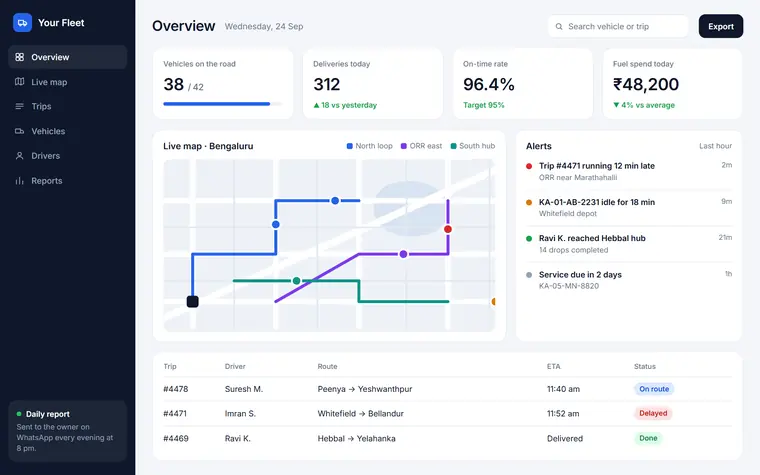Select Vehicles in the sidebar
Image resolution: width=760 pixels, height=475 pixels.
pos(67,131)
